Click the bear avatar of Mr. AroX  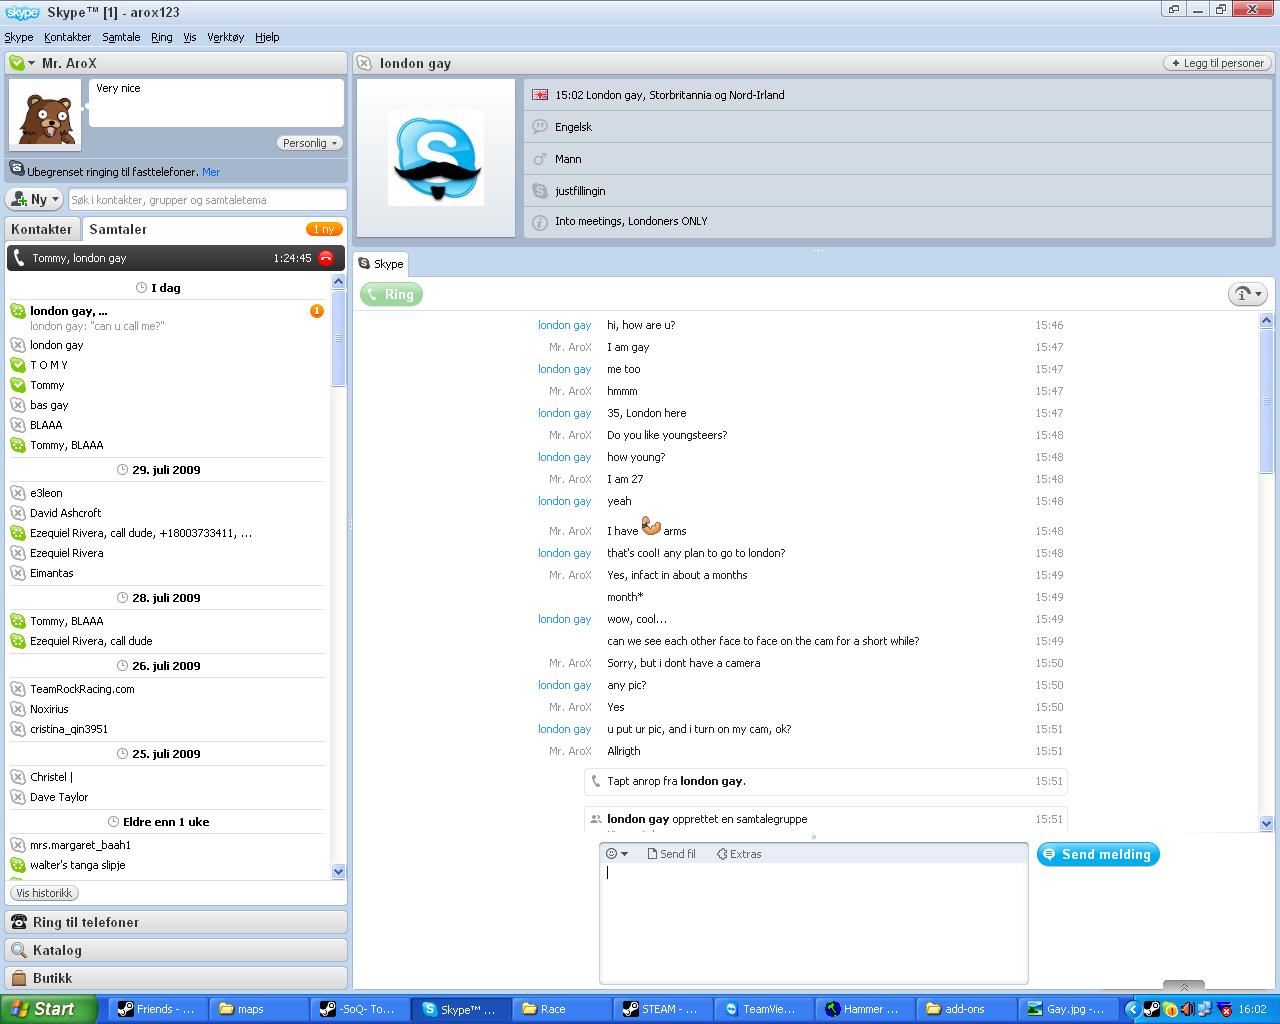point(45,116)
